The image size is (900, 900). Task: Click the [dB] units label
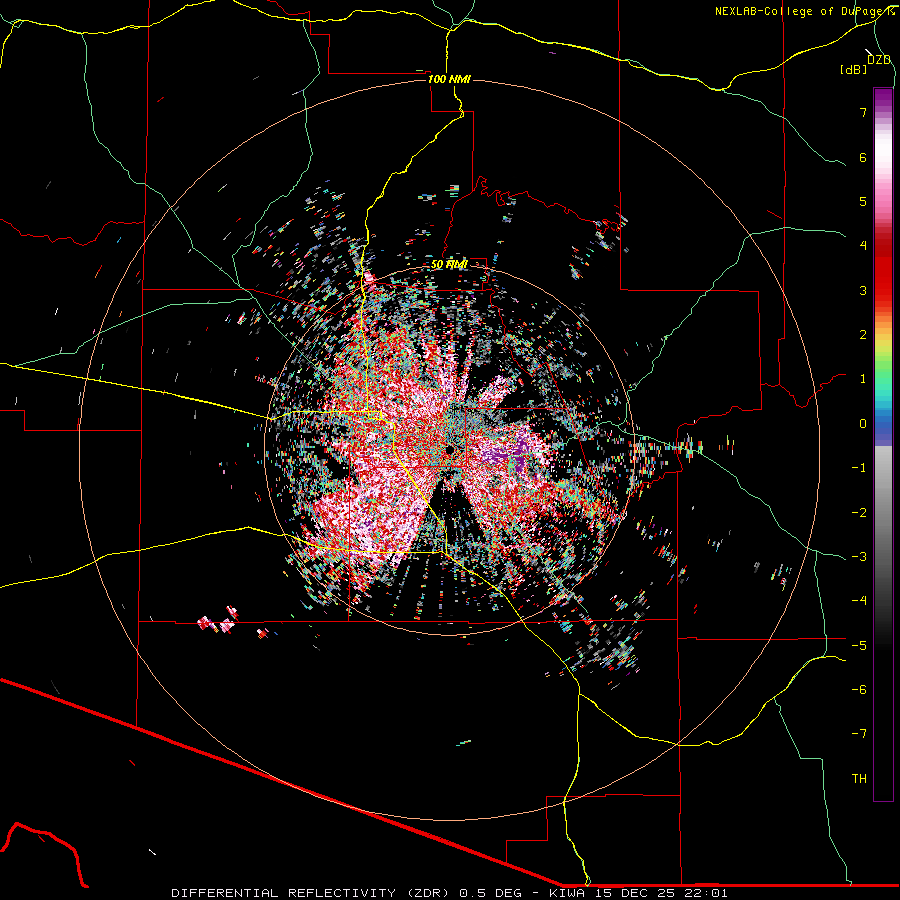(854, 69)
